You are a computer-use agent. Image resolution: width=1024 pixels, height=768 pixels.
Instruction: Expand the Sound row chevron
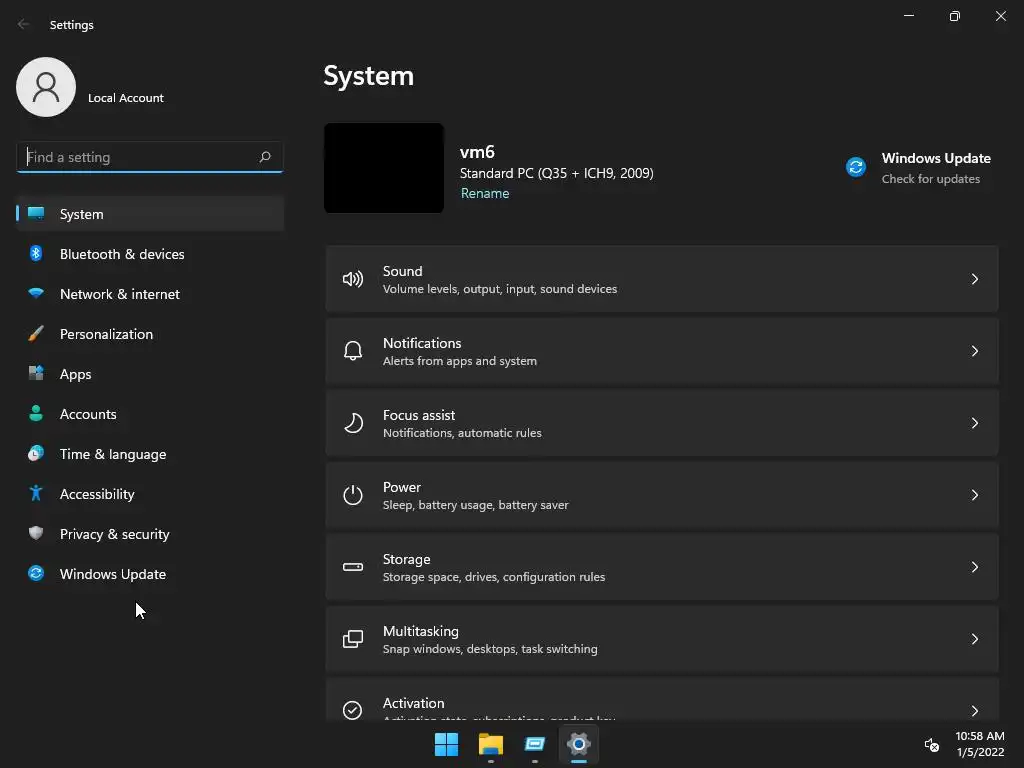pyautogui.click(x=974, y=280)
